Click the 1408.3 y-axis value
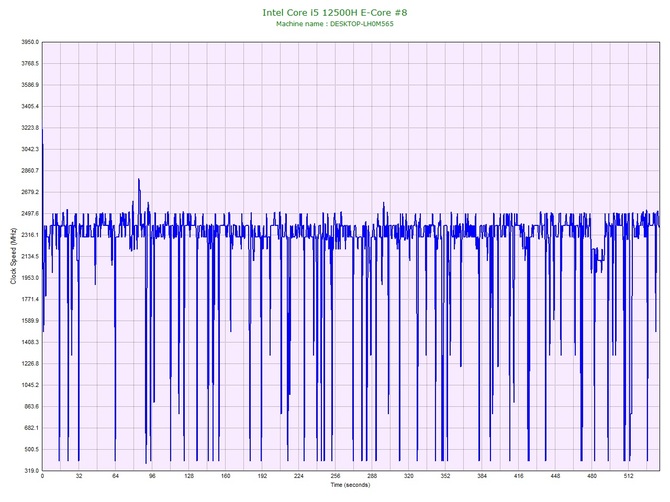 [30, 342]
